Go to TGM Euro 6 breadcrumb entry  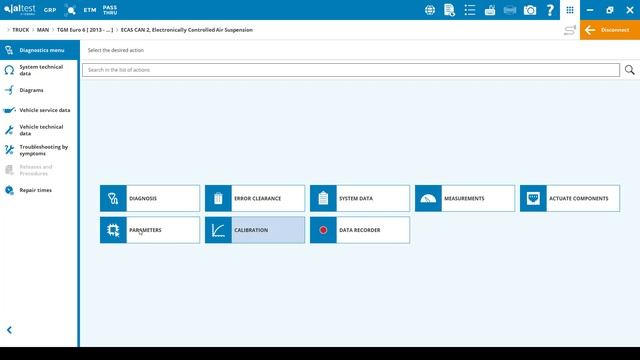(x=85, y=30)
